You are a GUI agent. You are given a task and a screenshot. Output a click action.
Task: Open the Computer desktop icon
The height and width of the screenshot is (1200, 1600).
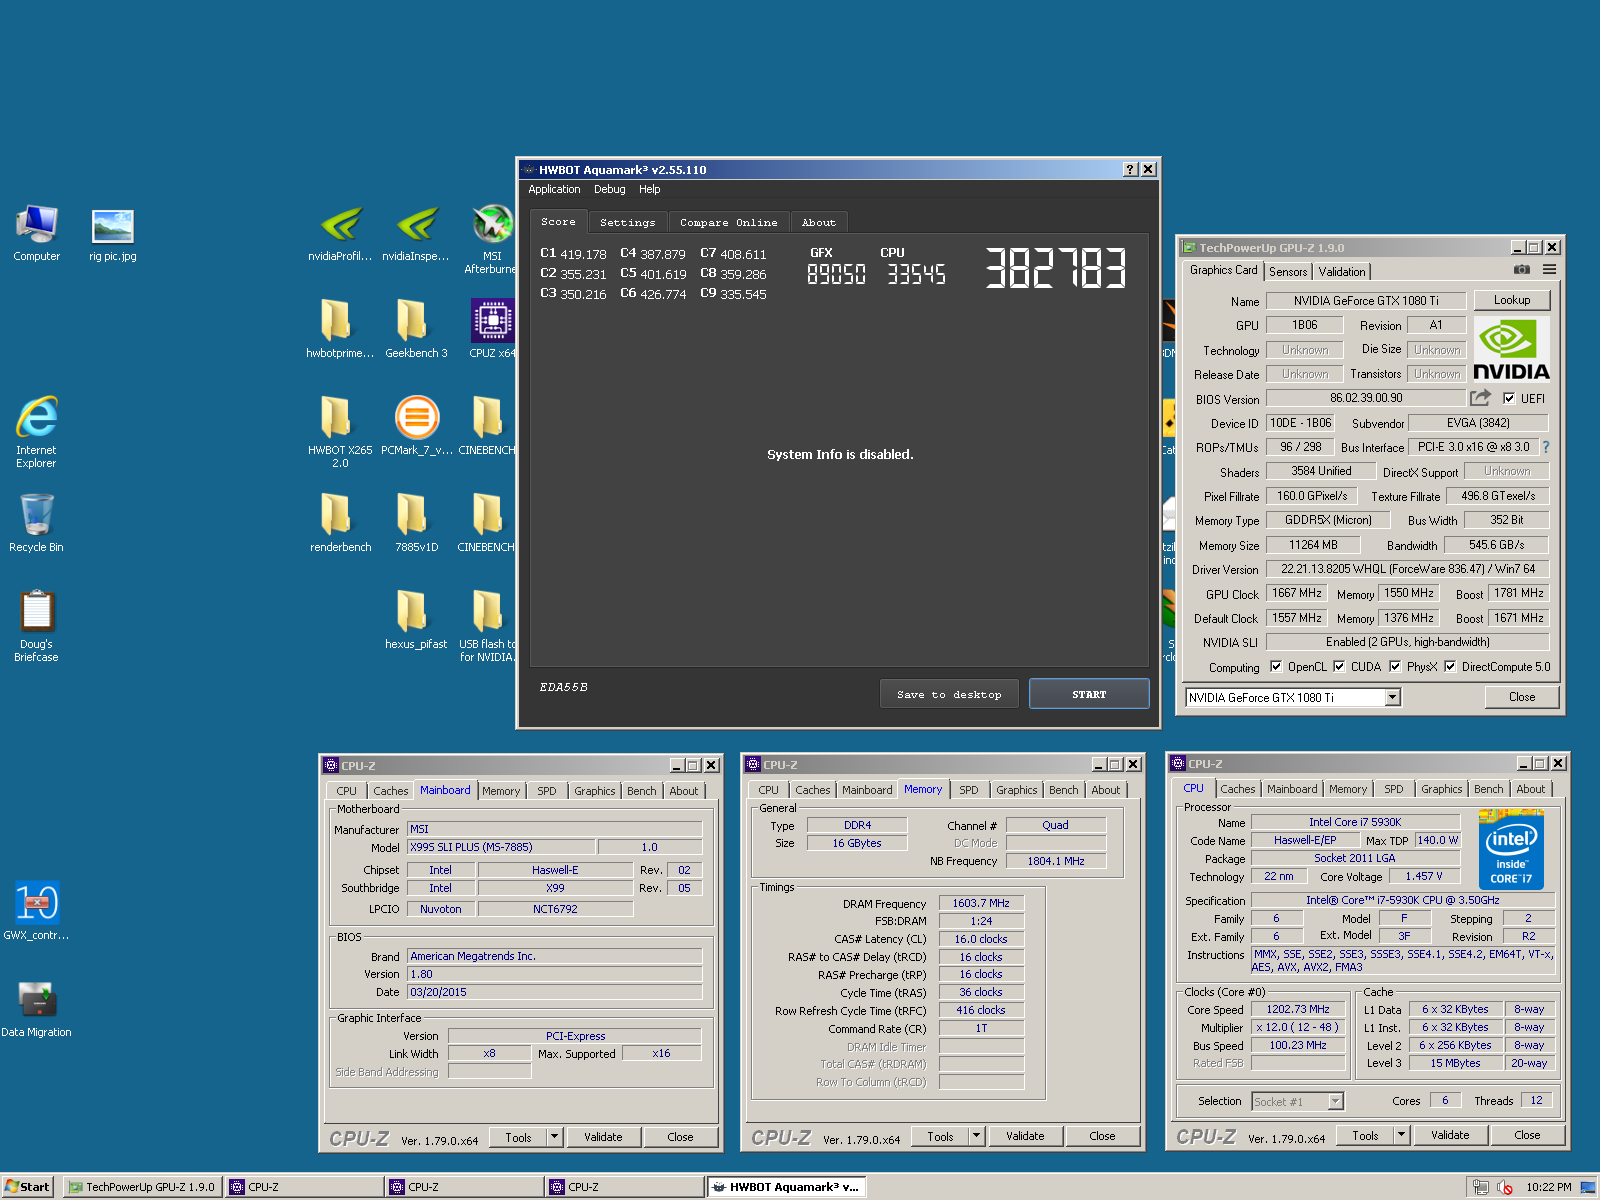click(x=37, y=233)
